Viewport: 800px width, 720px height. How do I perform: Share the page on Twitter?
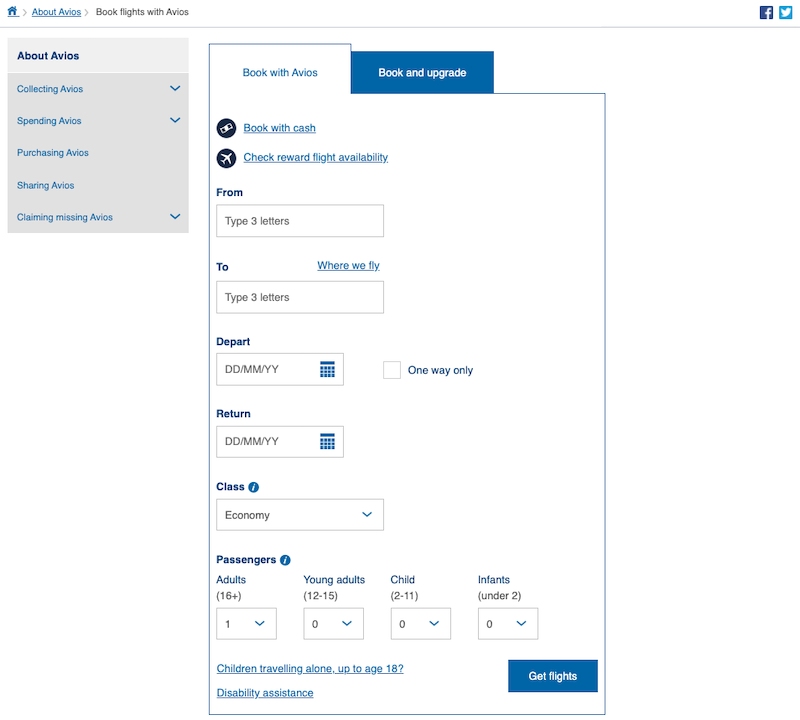point(785,12)
